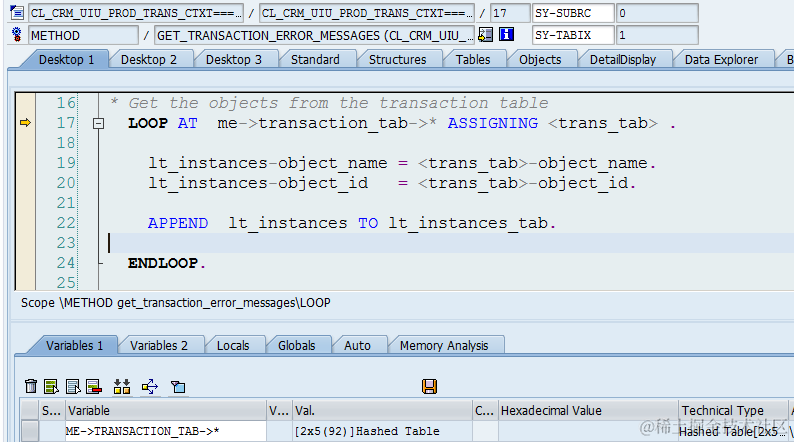Open the blue information icon

click(x=506, y=34)
